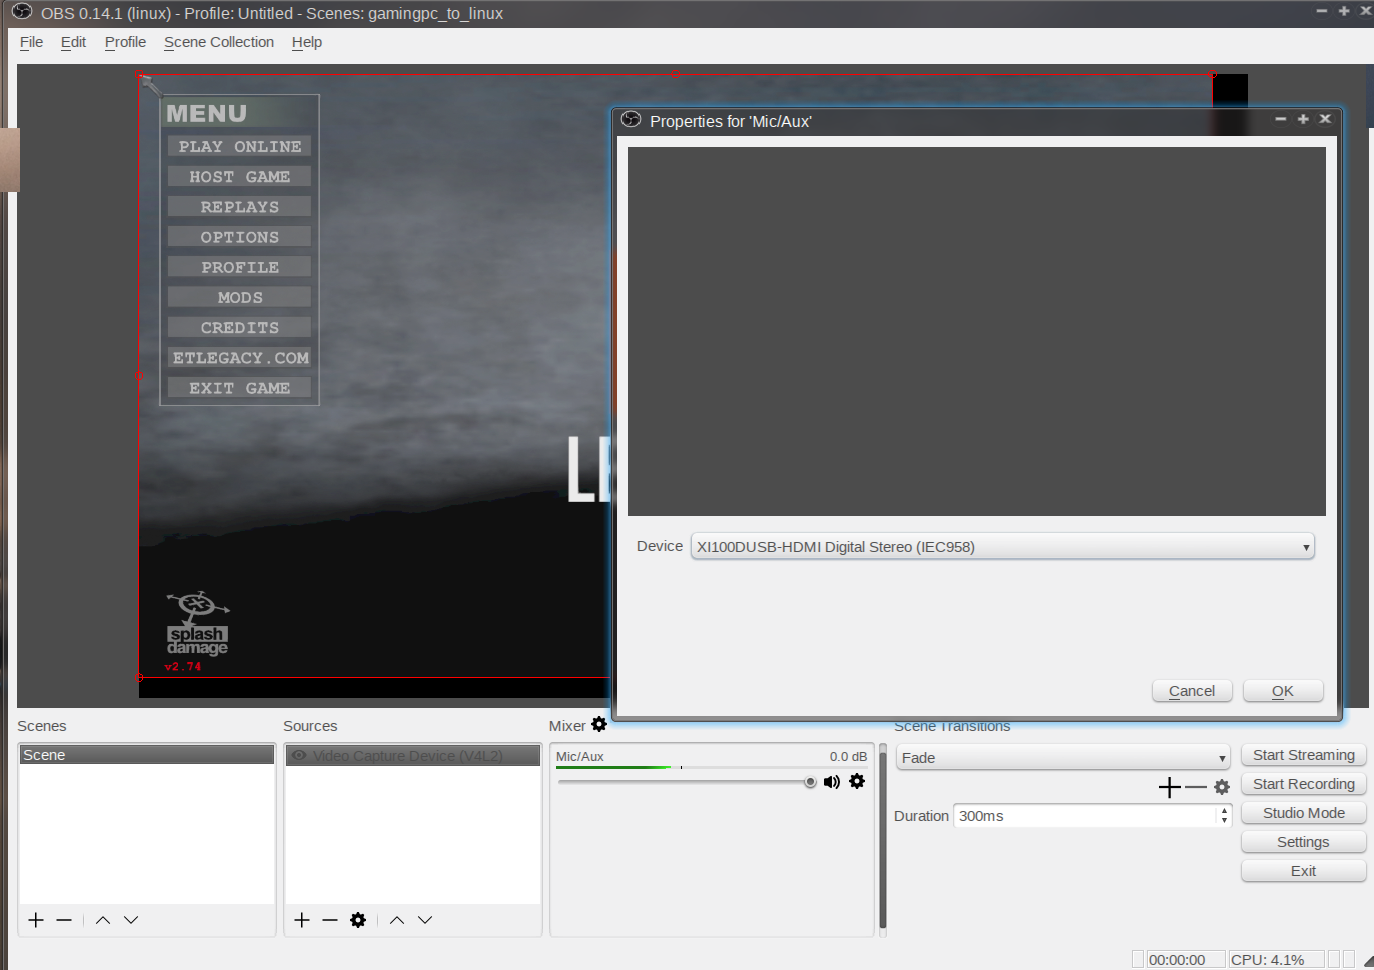Image resolution: width=1374 pixels, height=970 pixels.
Task: Open the Profile menu
Action: (x=125, y=42)
